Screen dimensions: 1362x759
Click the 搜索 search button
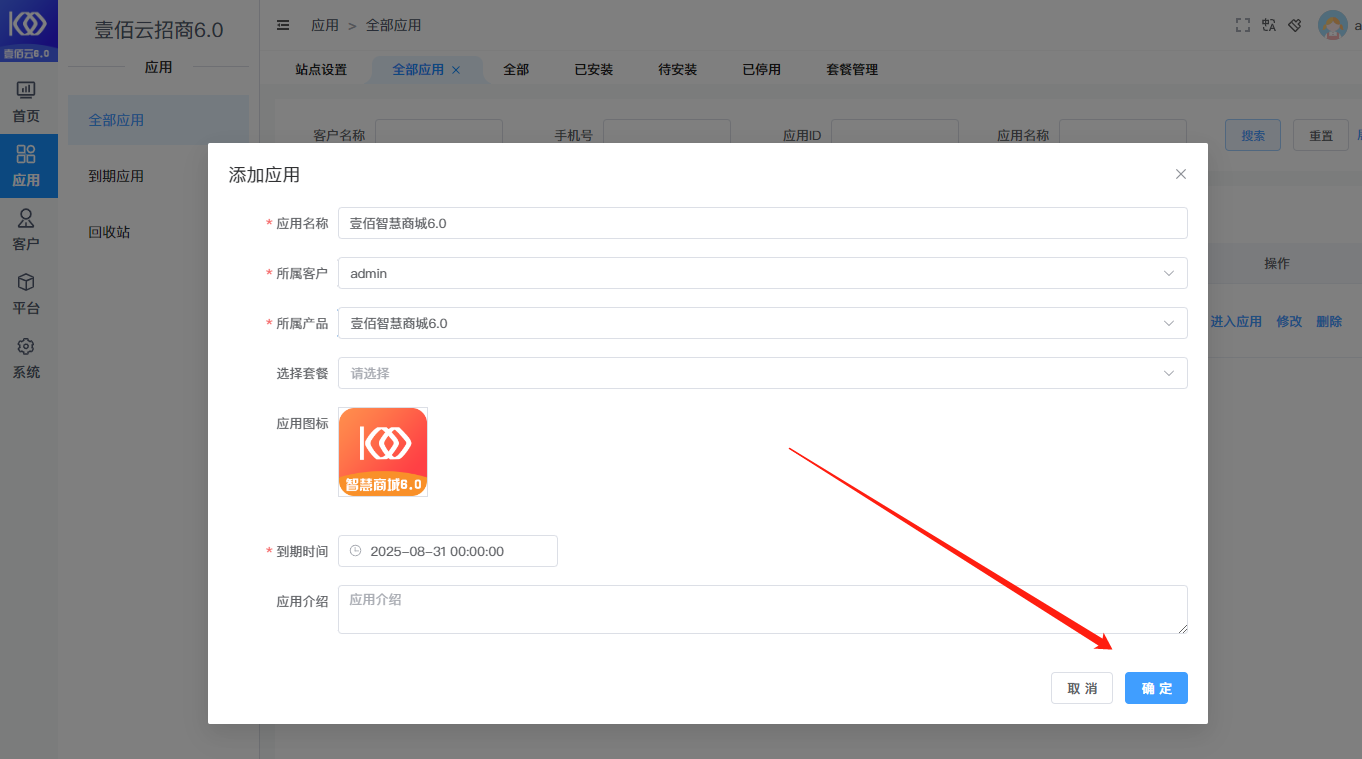1253,135
